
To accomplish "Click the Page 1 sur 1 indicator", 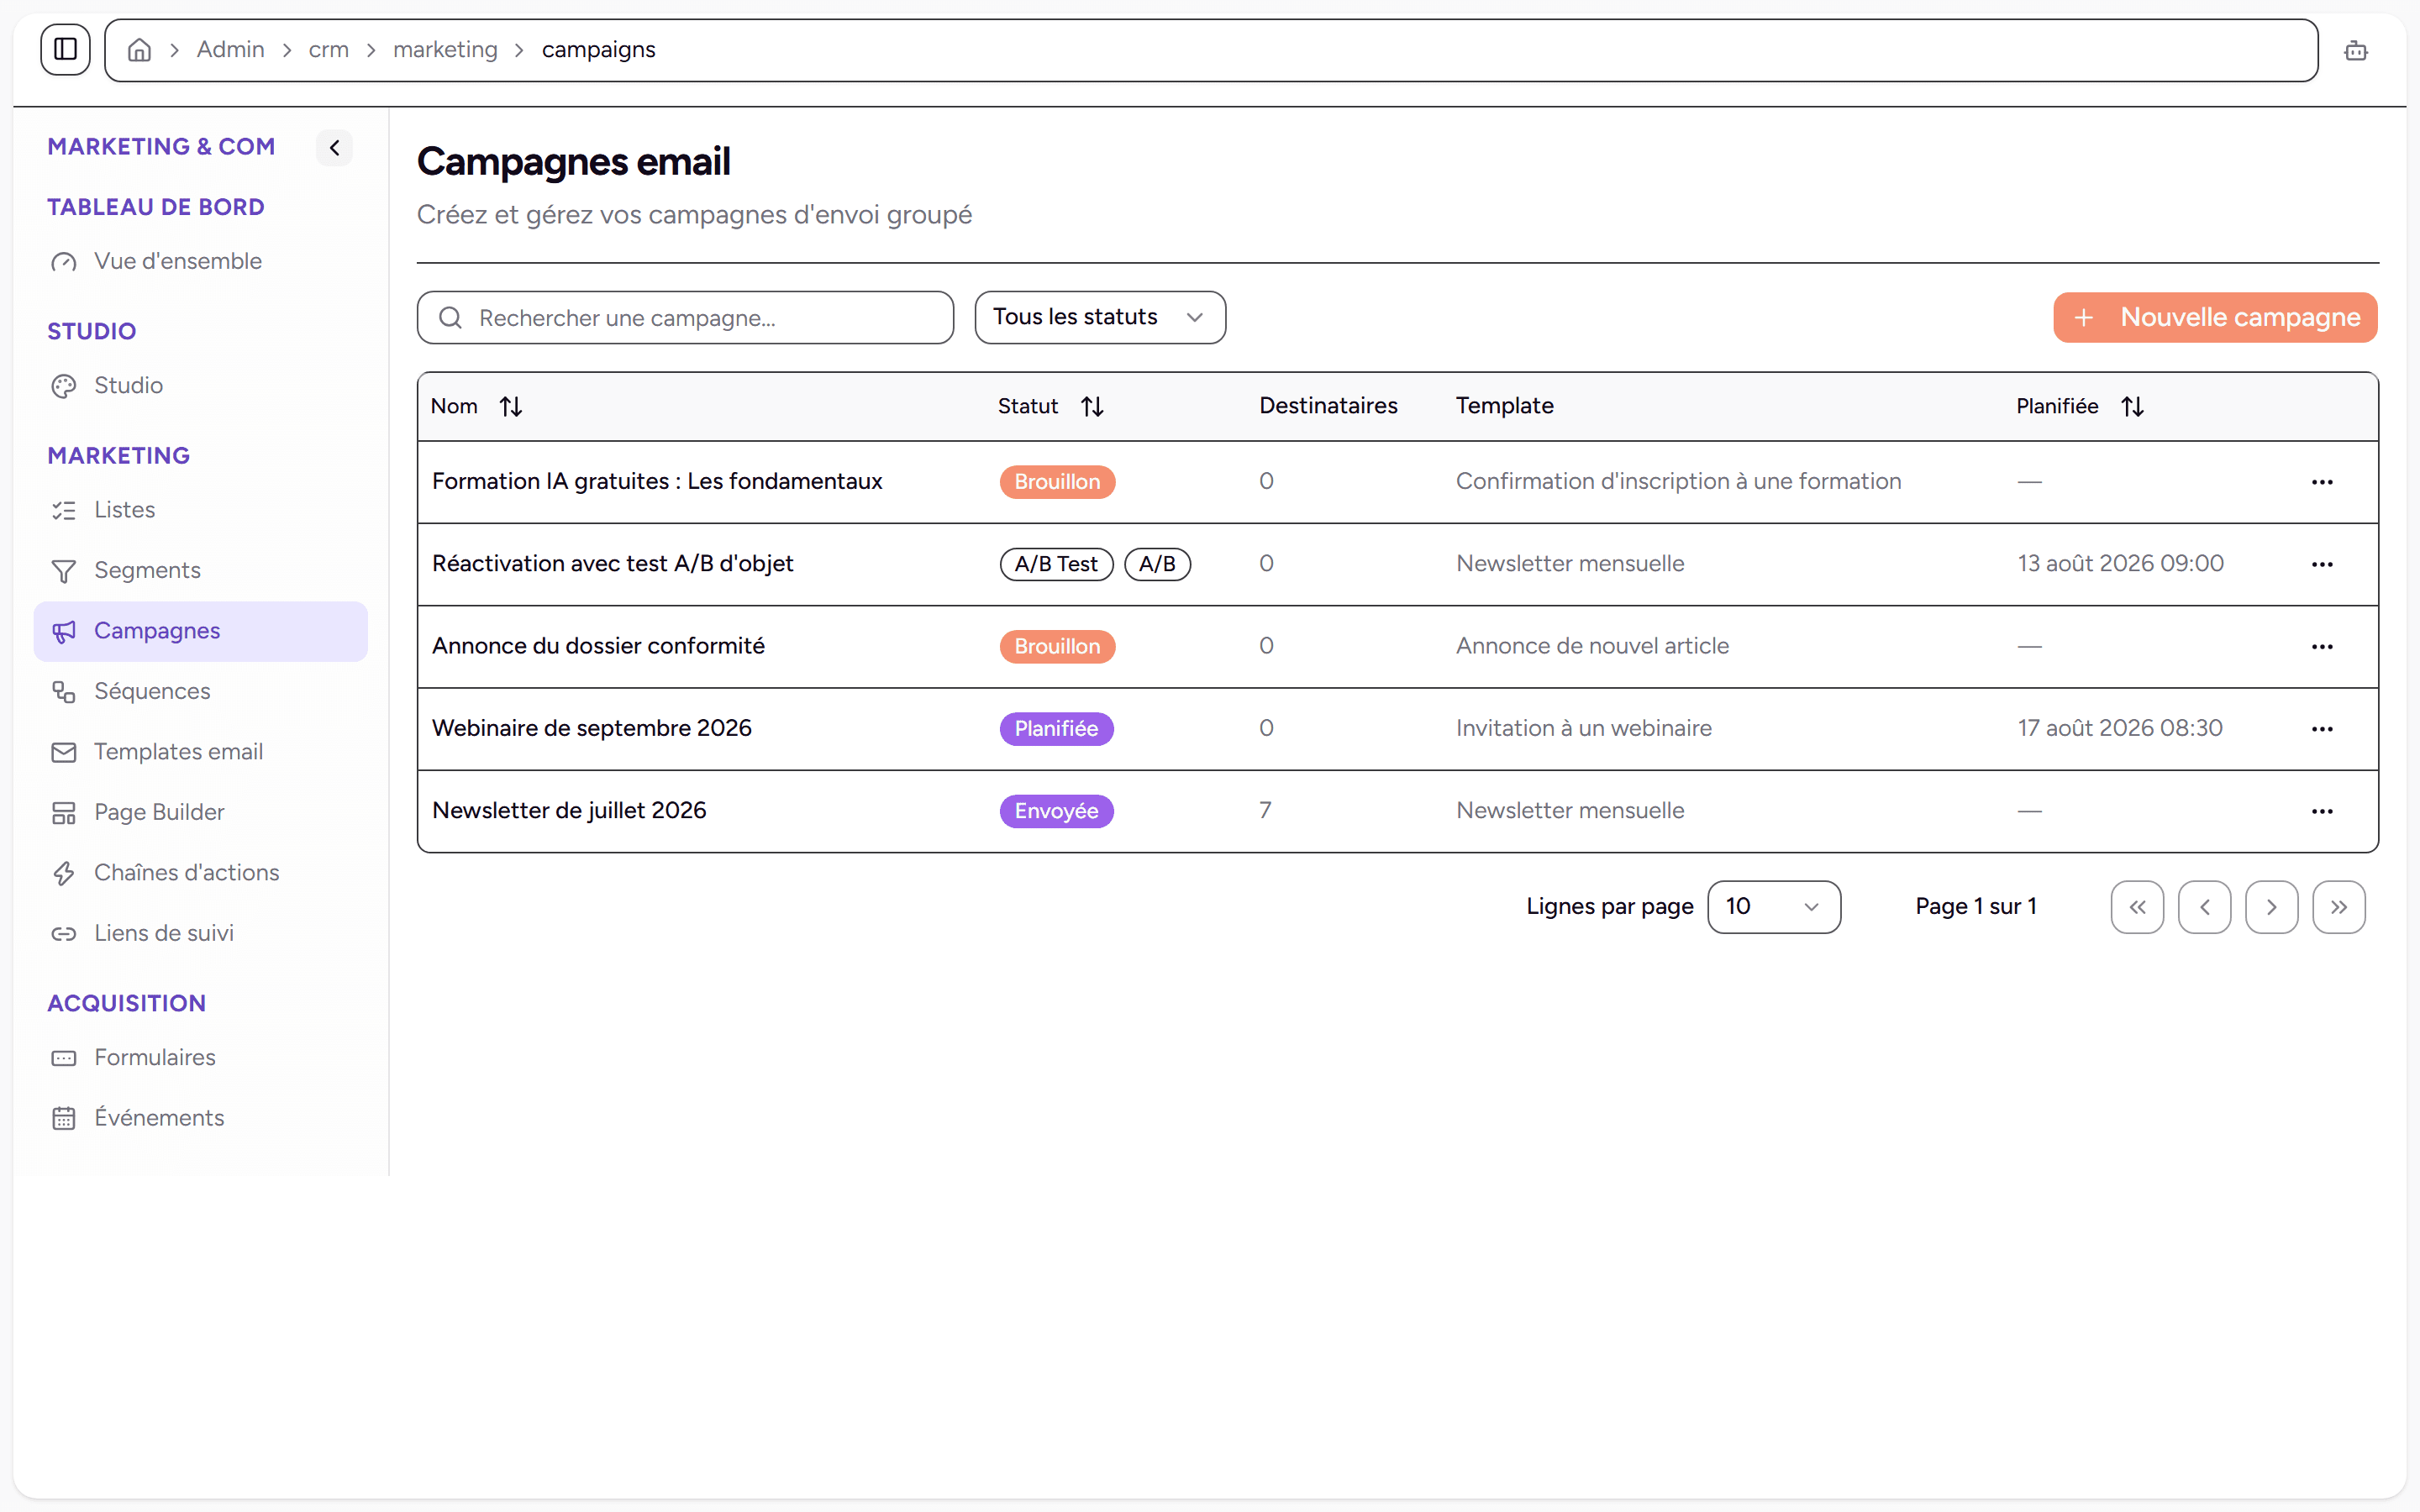I will [x=1975, y=907].
